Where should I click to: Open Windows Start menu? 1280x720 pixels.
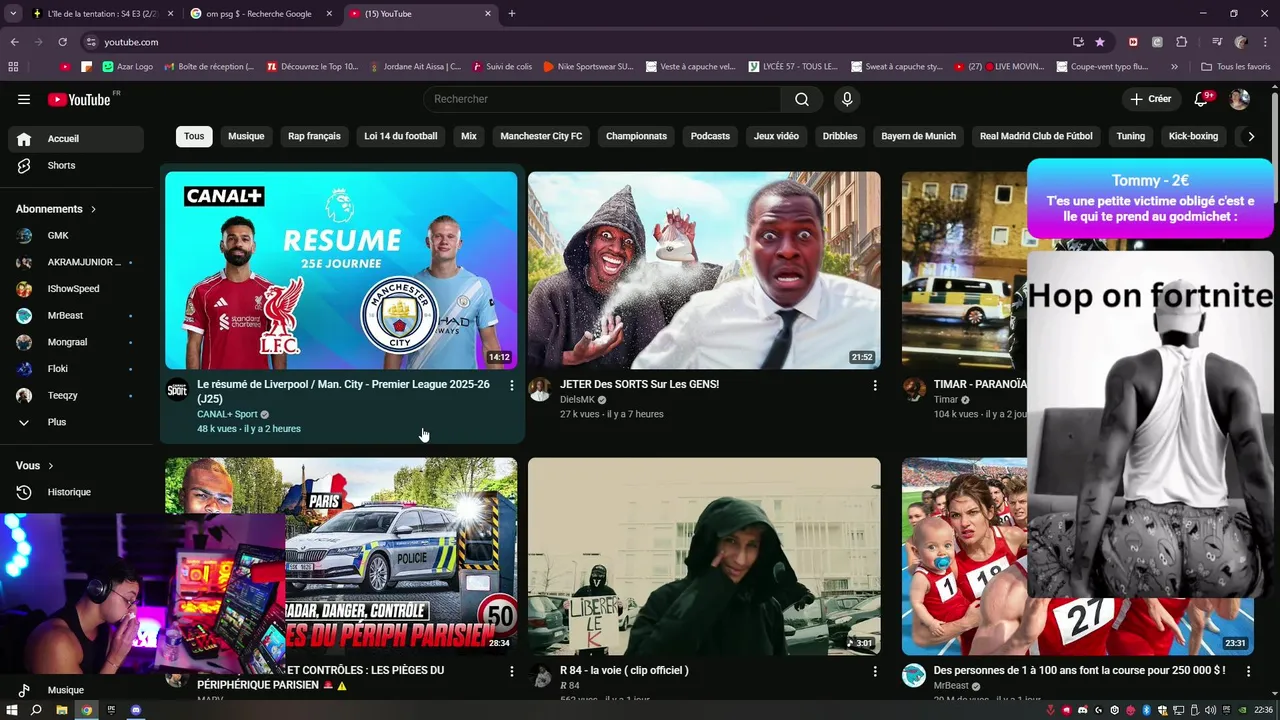pyautogui.click(x=12, y=710)
